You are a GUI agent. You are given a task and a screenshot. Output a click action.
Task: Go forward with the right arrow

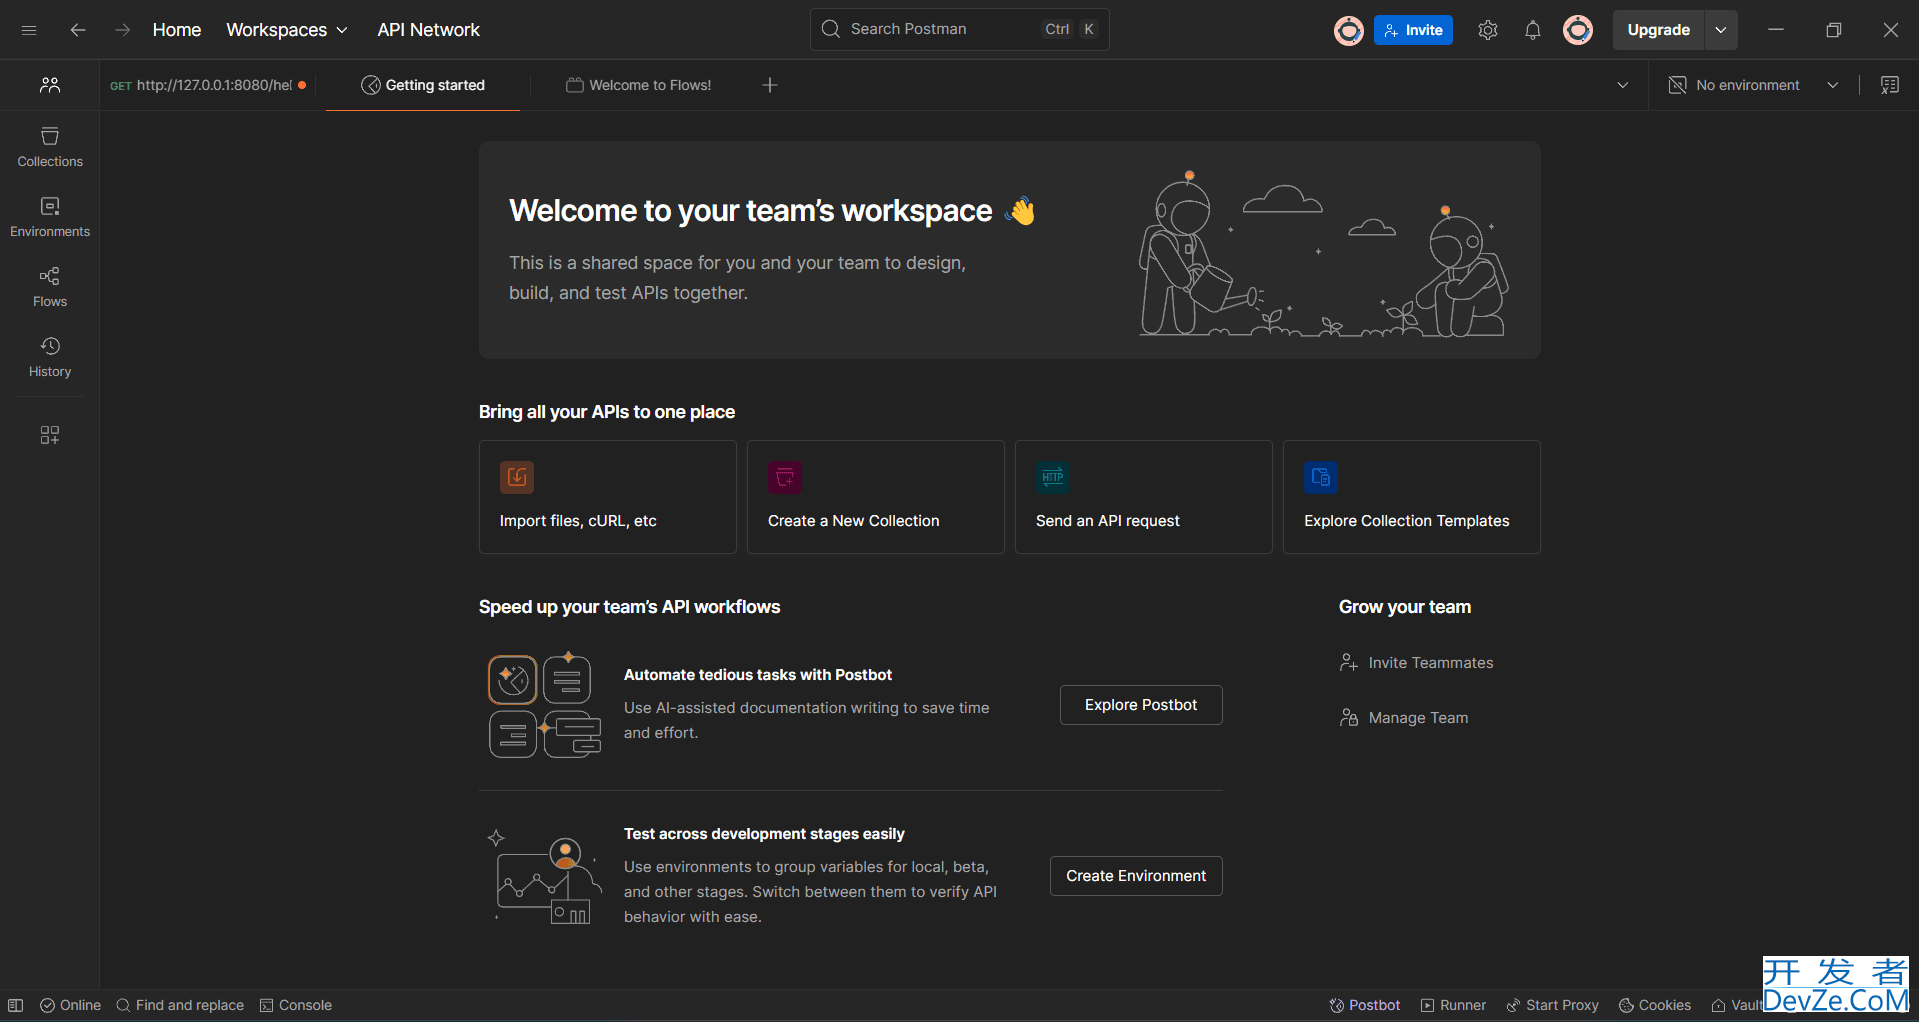[x=122, y=30]
